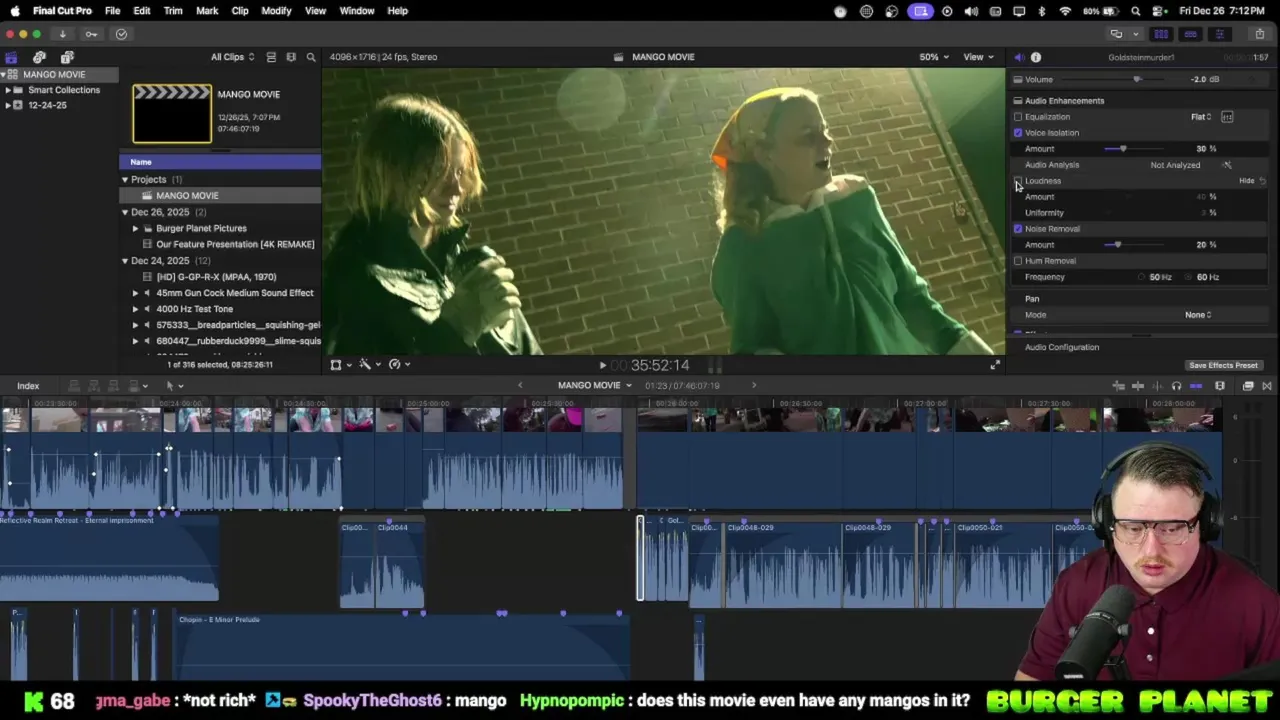Disable the Voice Isolation checkbox

[x=1018, y=133]
